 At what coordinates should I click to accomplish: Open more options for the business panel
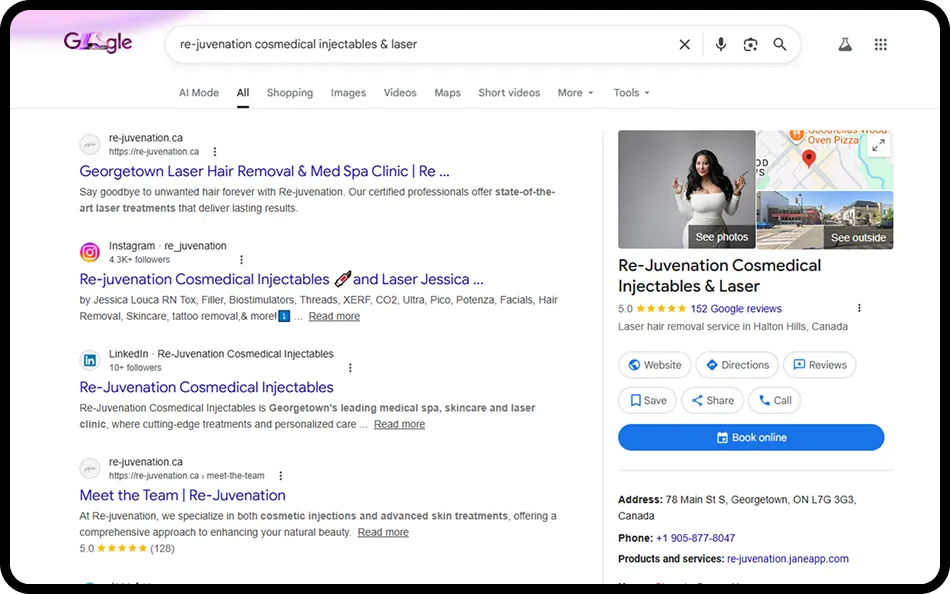(x=859, y=308)
